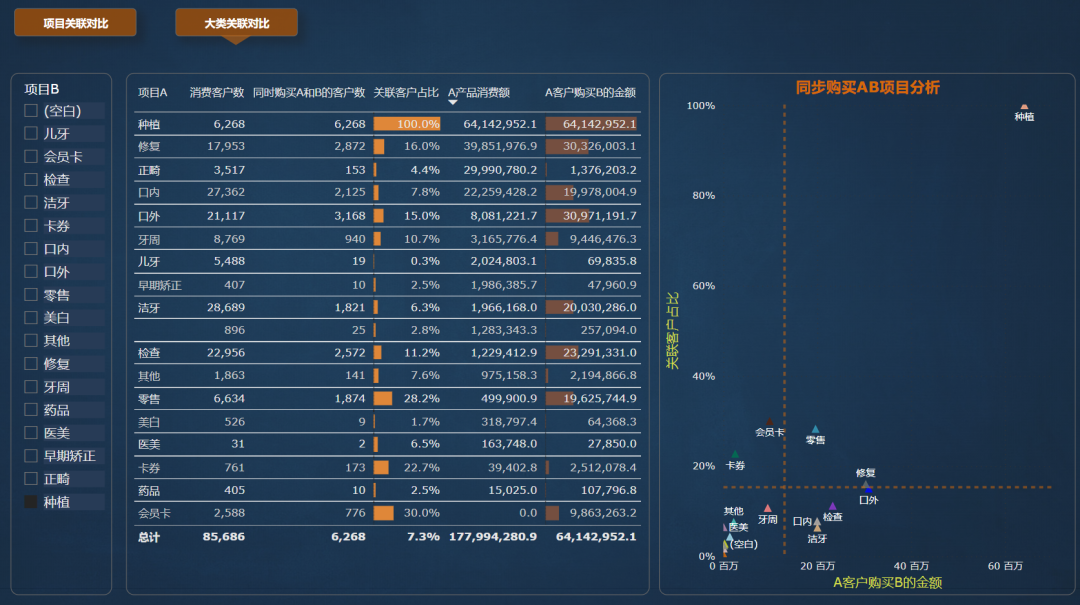Sort table by 关联客户占比 column header
Screen dimensions: 1080x605
(406, 92)
